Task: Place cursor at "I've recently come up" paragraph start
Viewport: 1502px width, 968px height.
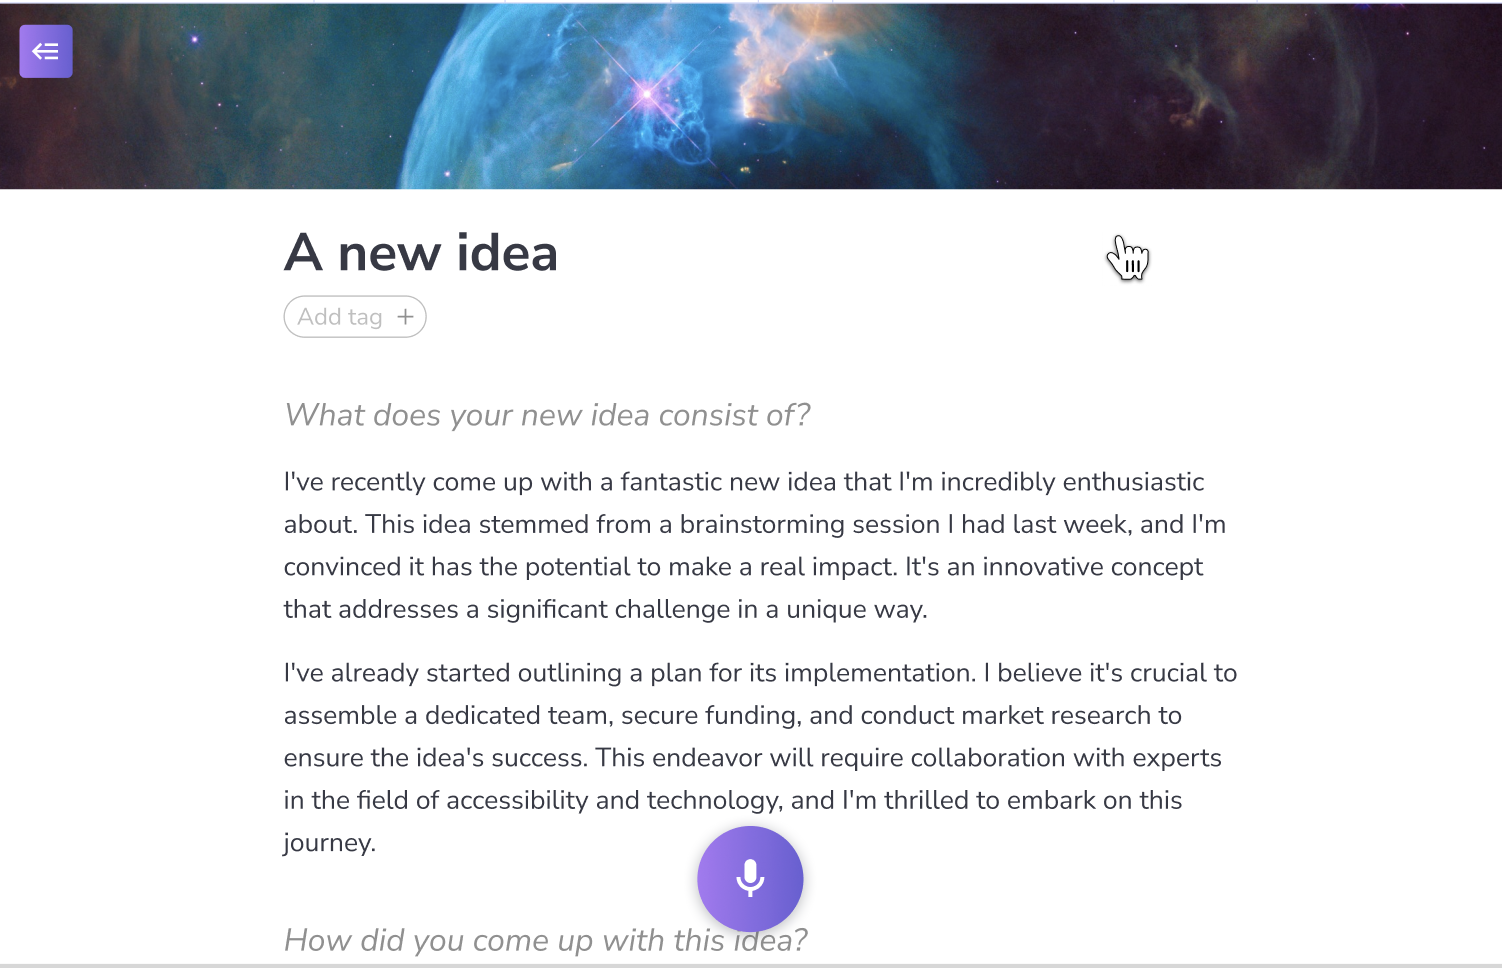Action: (x=285, y=482)
